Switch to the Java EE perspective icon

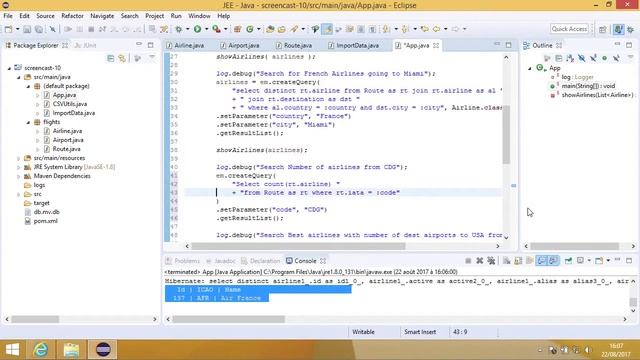(618, 29)
